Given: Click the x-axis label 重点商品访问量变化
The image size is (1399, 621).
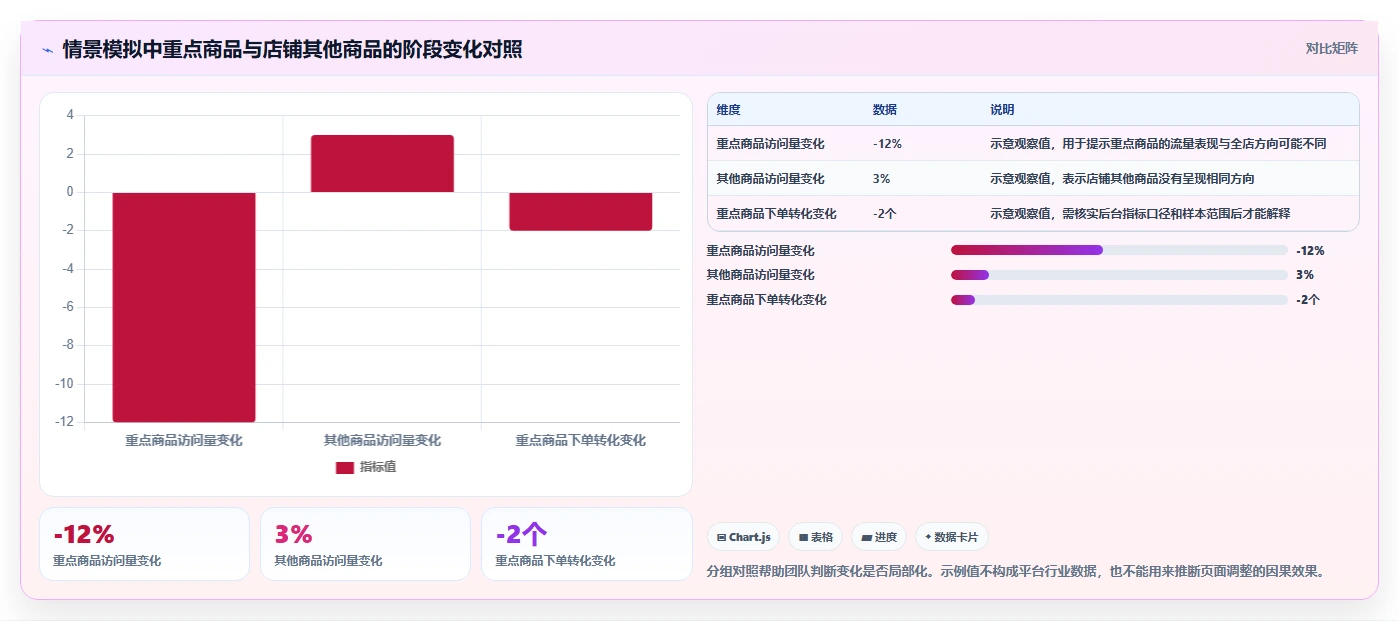Looking at the screenshot, I should (184, 440).
